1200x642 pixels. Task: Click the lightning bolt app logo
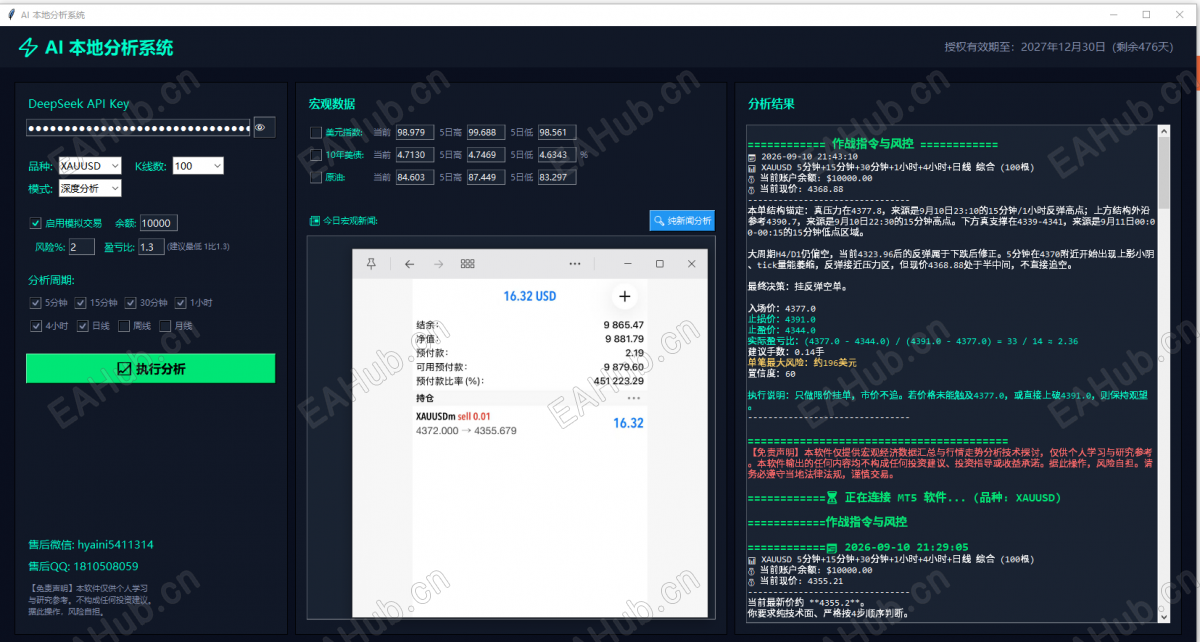click(28, 48)
